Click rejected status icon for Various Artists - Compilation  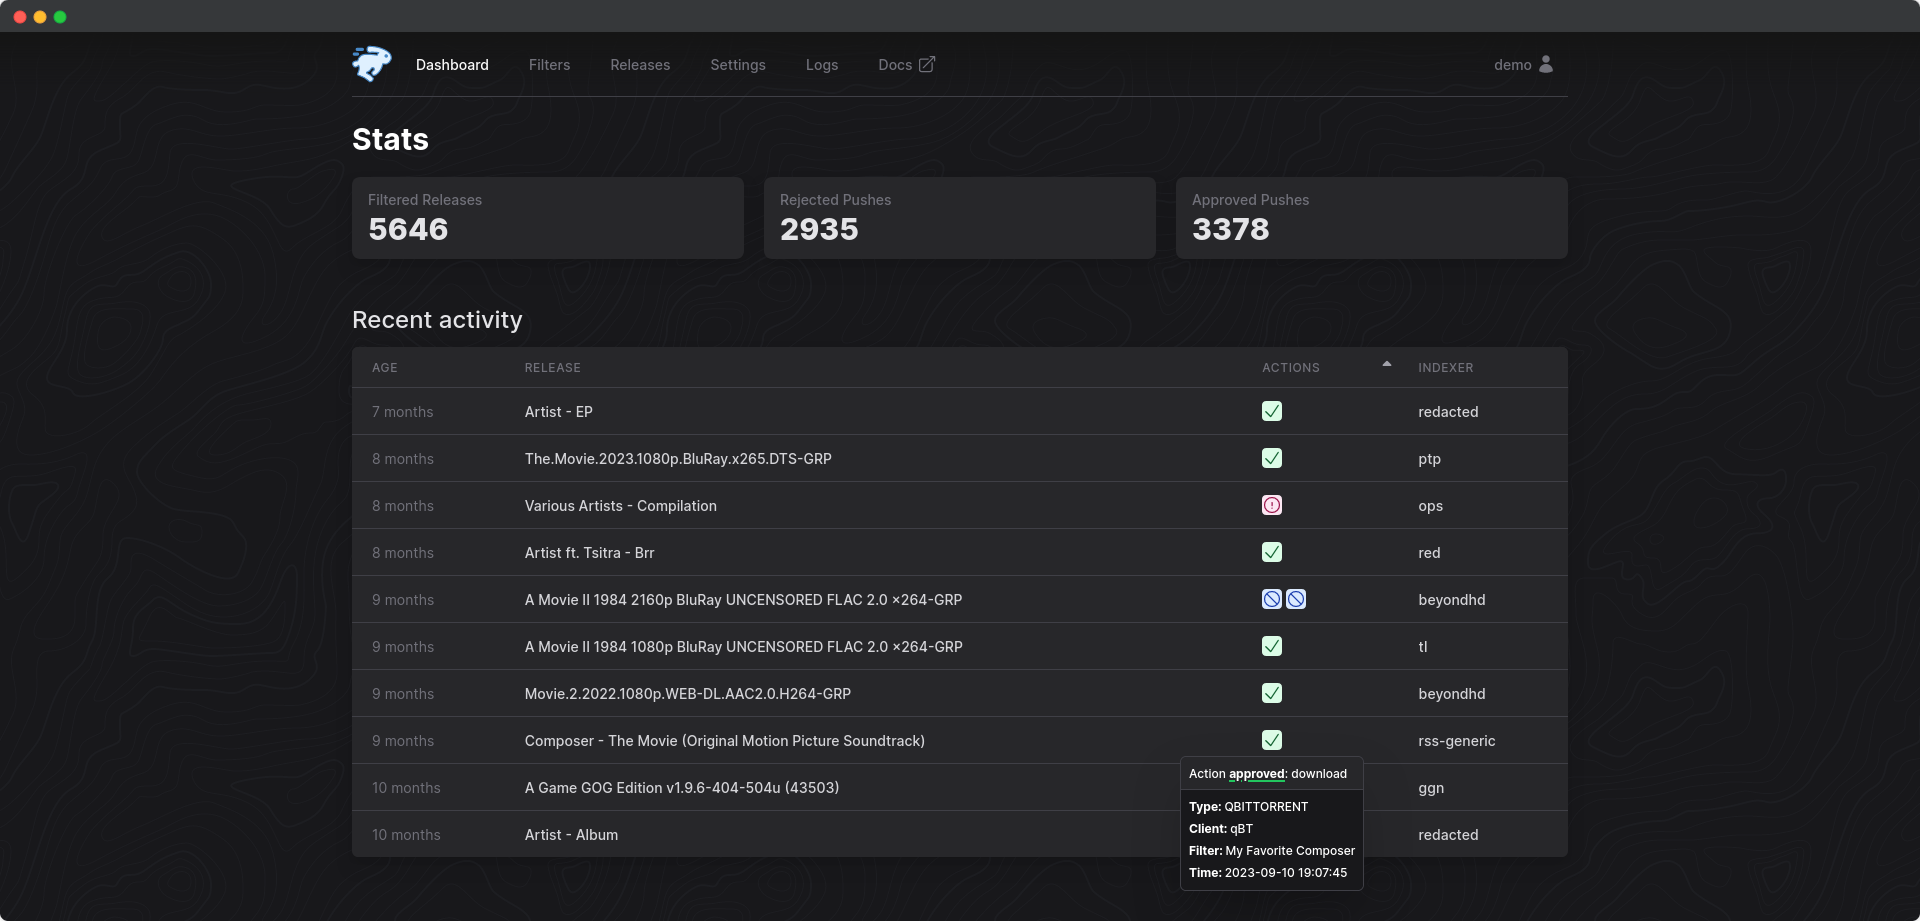click(x=1271, y=505)
